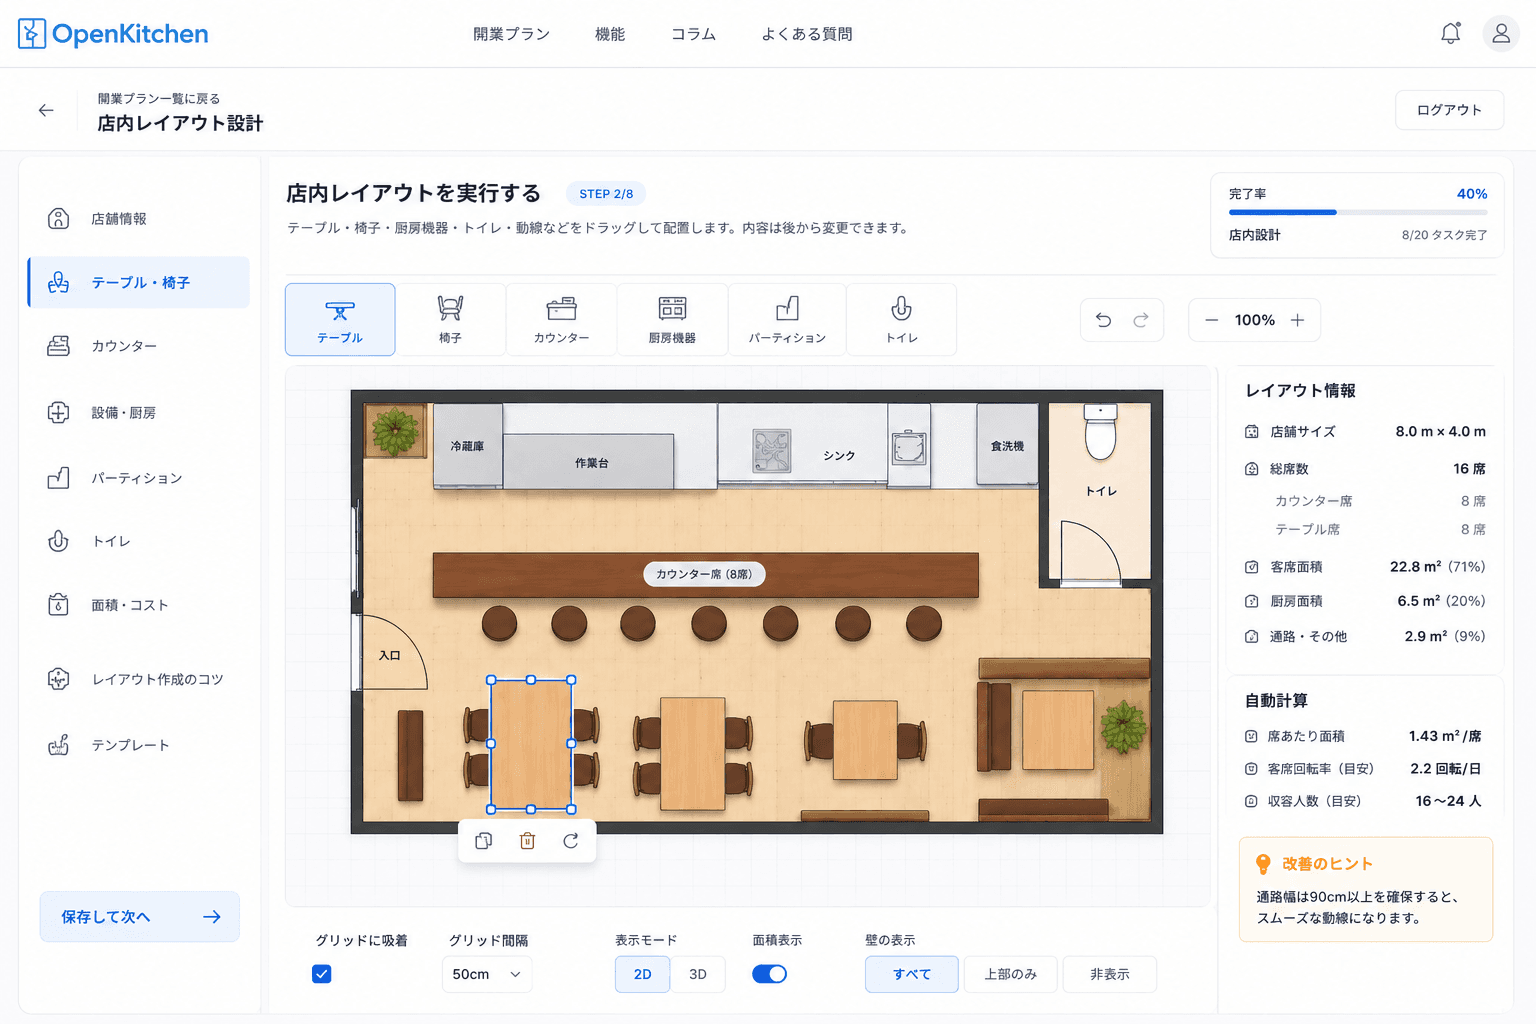The height and width of the screenshot is (1024, 1536).
Task: Set wall display to 上部のみ
Action: (1010, 974)
